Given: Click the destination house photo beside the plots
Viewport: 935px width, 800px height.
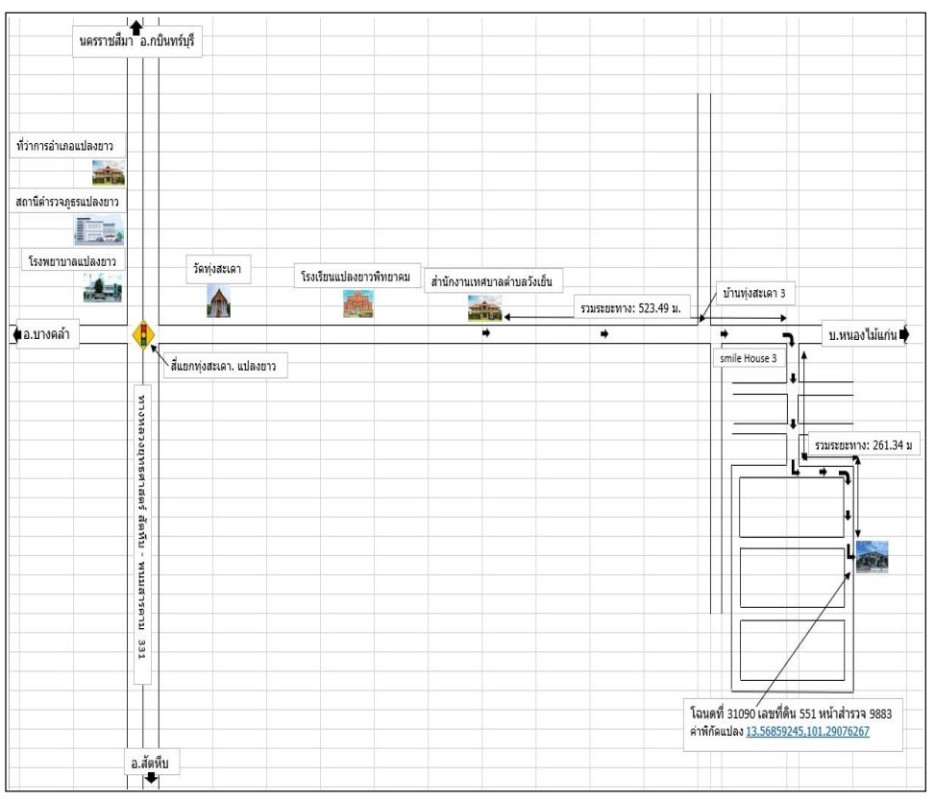Looking at the screenshot, I should 871,556.
